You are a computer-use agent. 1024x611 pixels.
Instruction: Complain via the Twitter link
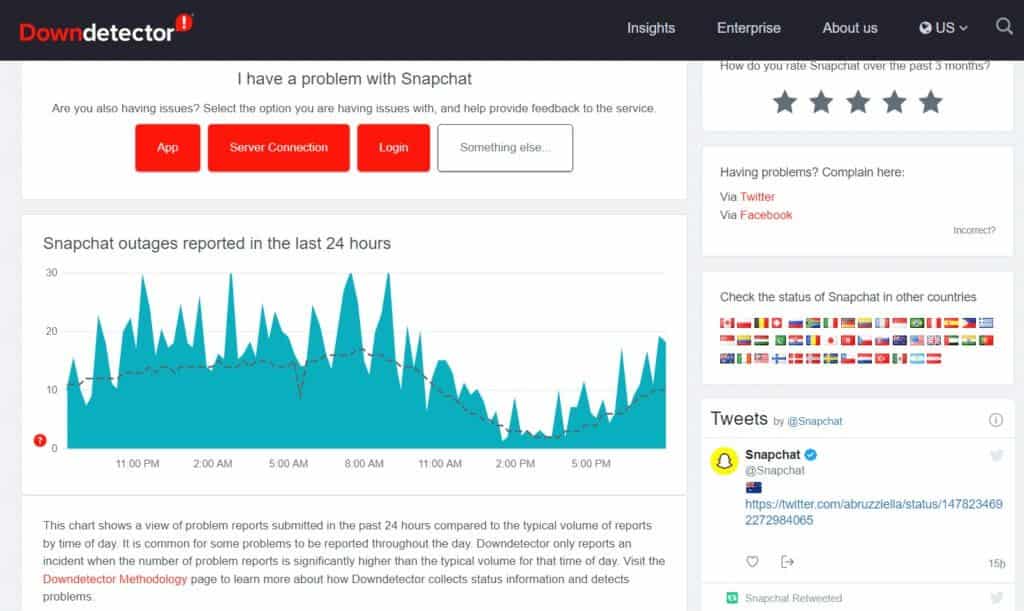(757, 196)
